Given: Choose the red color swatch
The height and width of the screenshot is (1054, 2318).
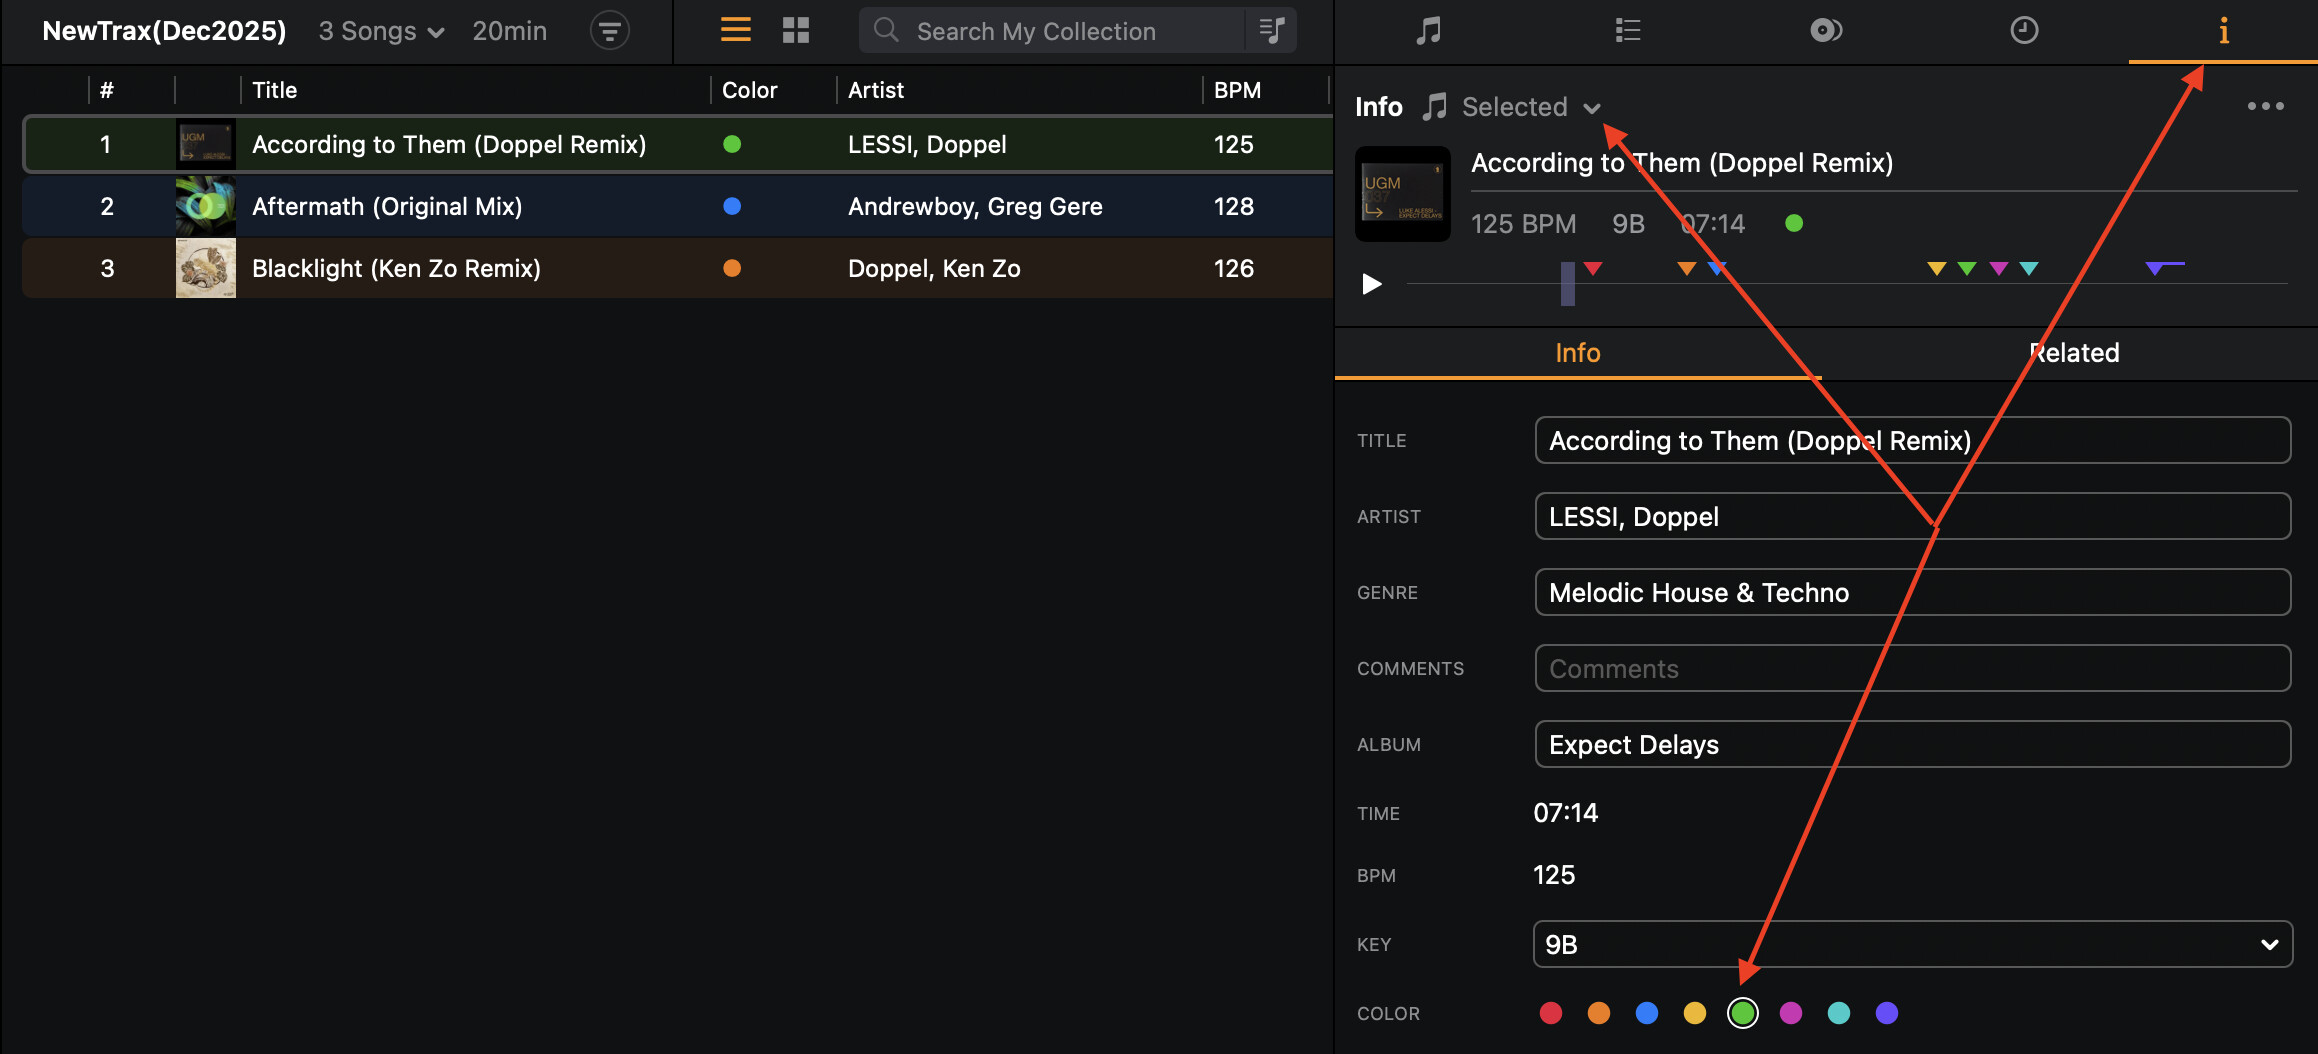Looking at the screenshot, I should click(x=1551, y=1013).
